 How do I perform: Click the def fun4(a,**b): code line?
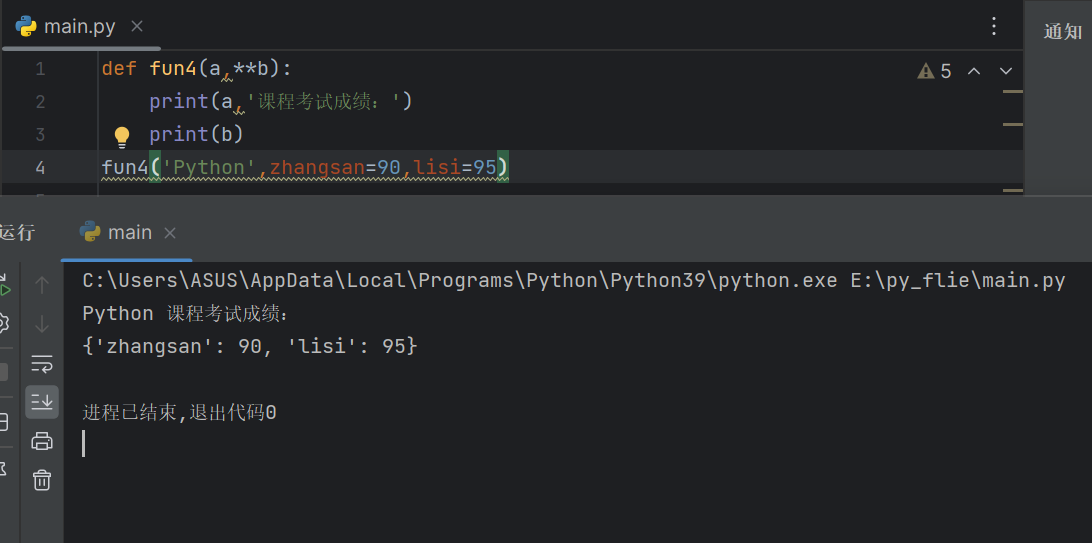pos(198,69)
